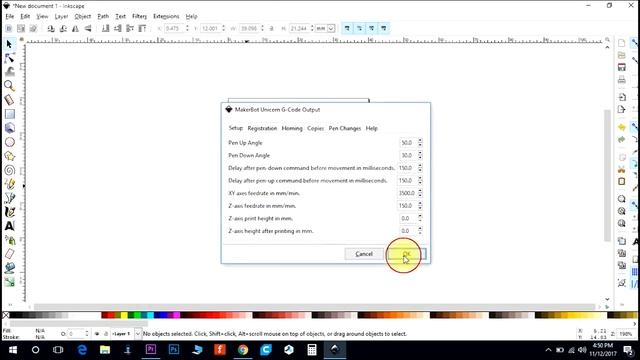This screenshot has height=360, width=640.
Task: Switch to Registration tab in dialog
Action: pyautogui.click(x=262, y=128)
